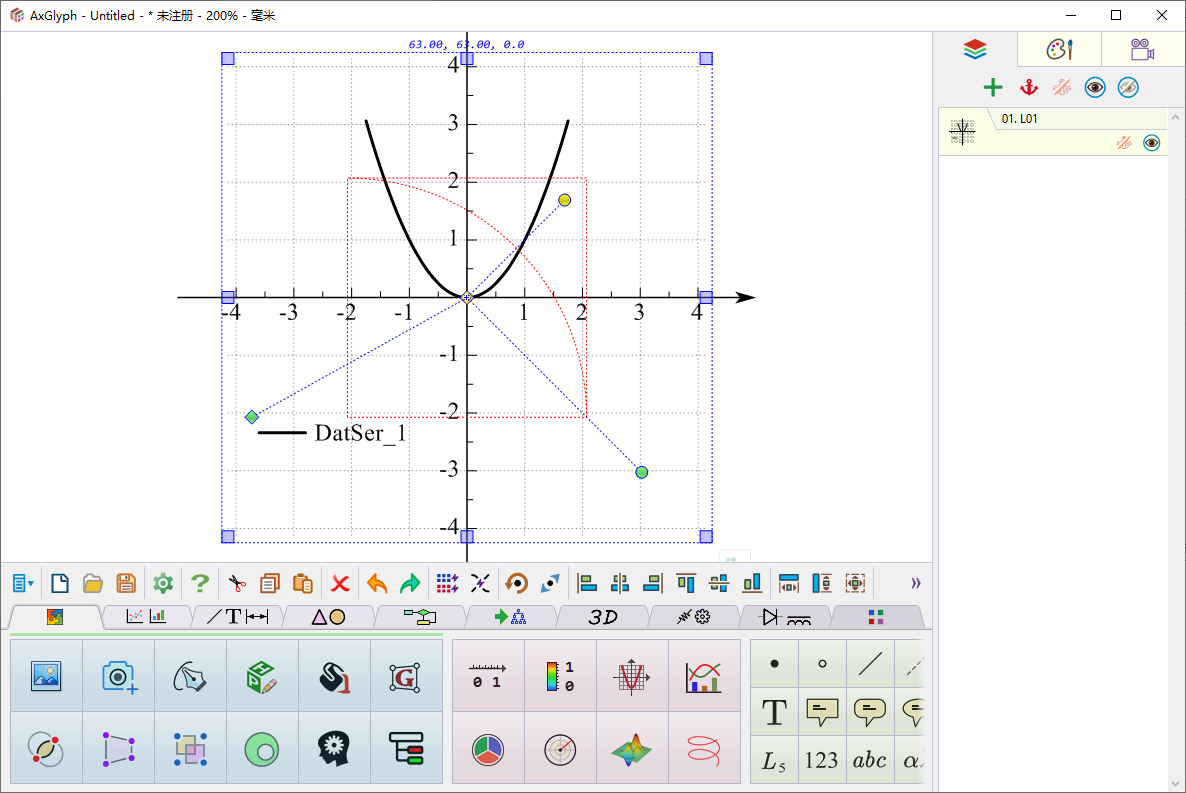Open the palette and brush panel tab
This screenshot has height=793, width=1186.
[x=1059, y=49]
